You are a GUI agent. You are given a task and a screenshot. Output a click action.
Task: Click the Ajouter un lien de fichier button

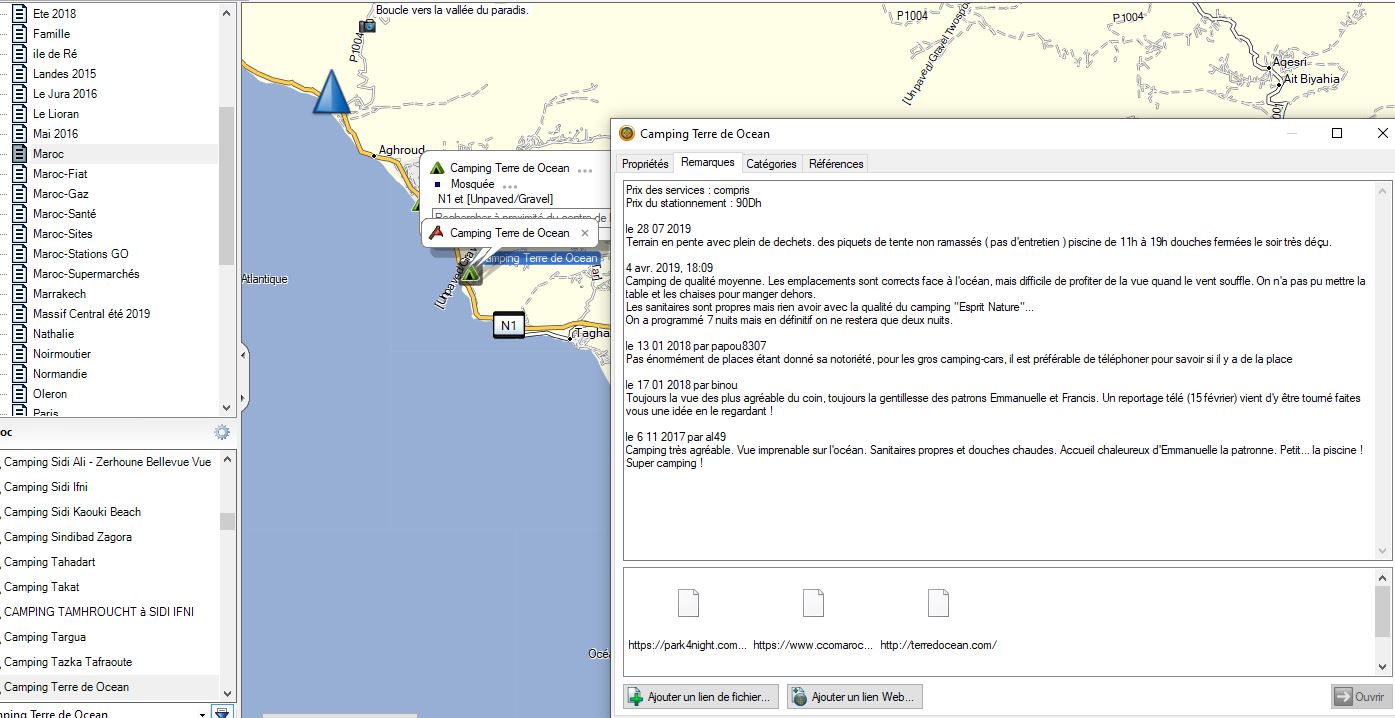pos(701,697)
